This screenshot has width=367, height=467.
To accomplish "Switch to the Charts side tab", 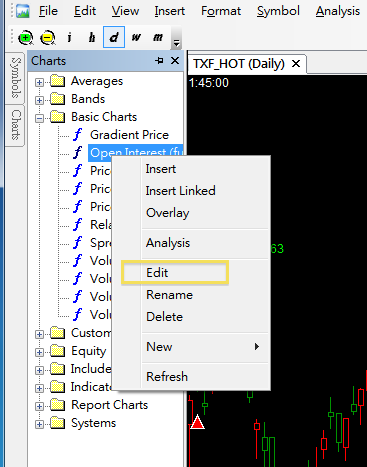I will (x=16, y=125).
